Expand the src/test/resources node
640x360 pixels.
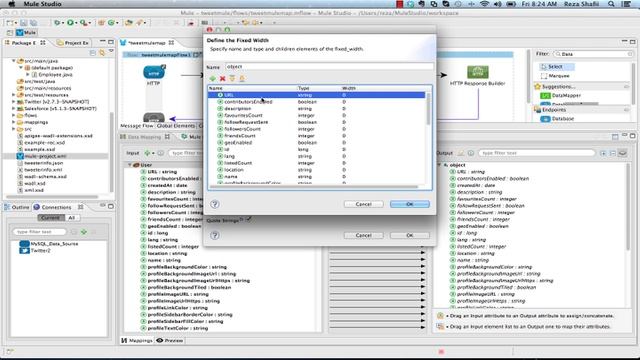click(14, 95)
